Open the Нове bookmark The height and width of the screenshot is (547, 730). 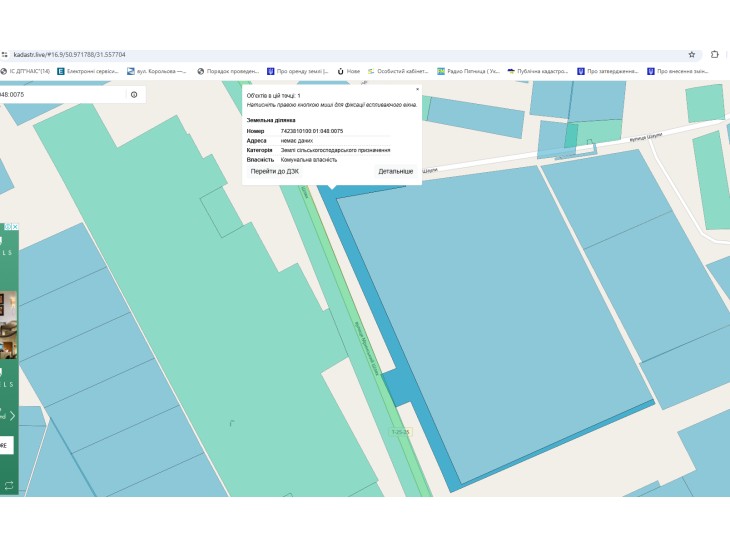[349, 71]
